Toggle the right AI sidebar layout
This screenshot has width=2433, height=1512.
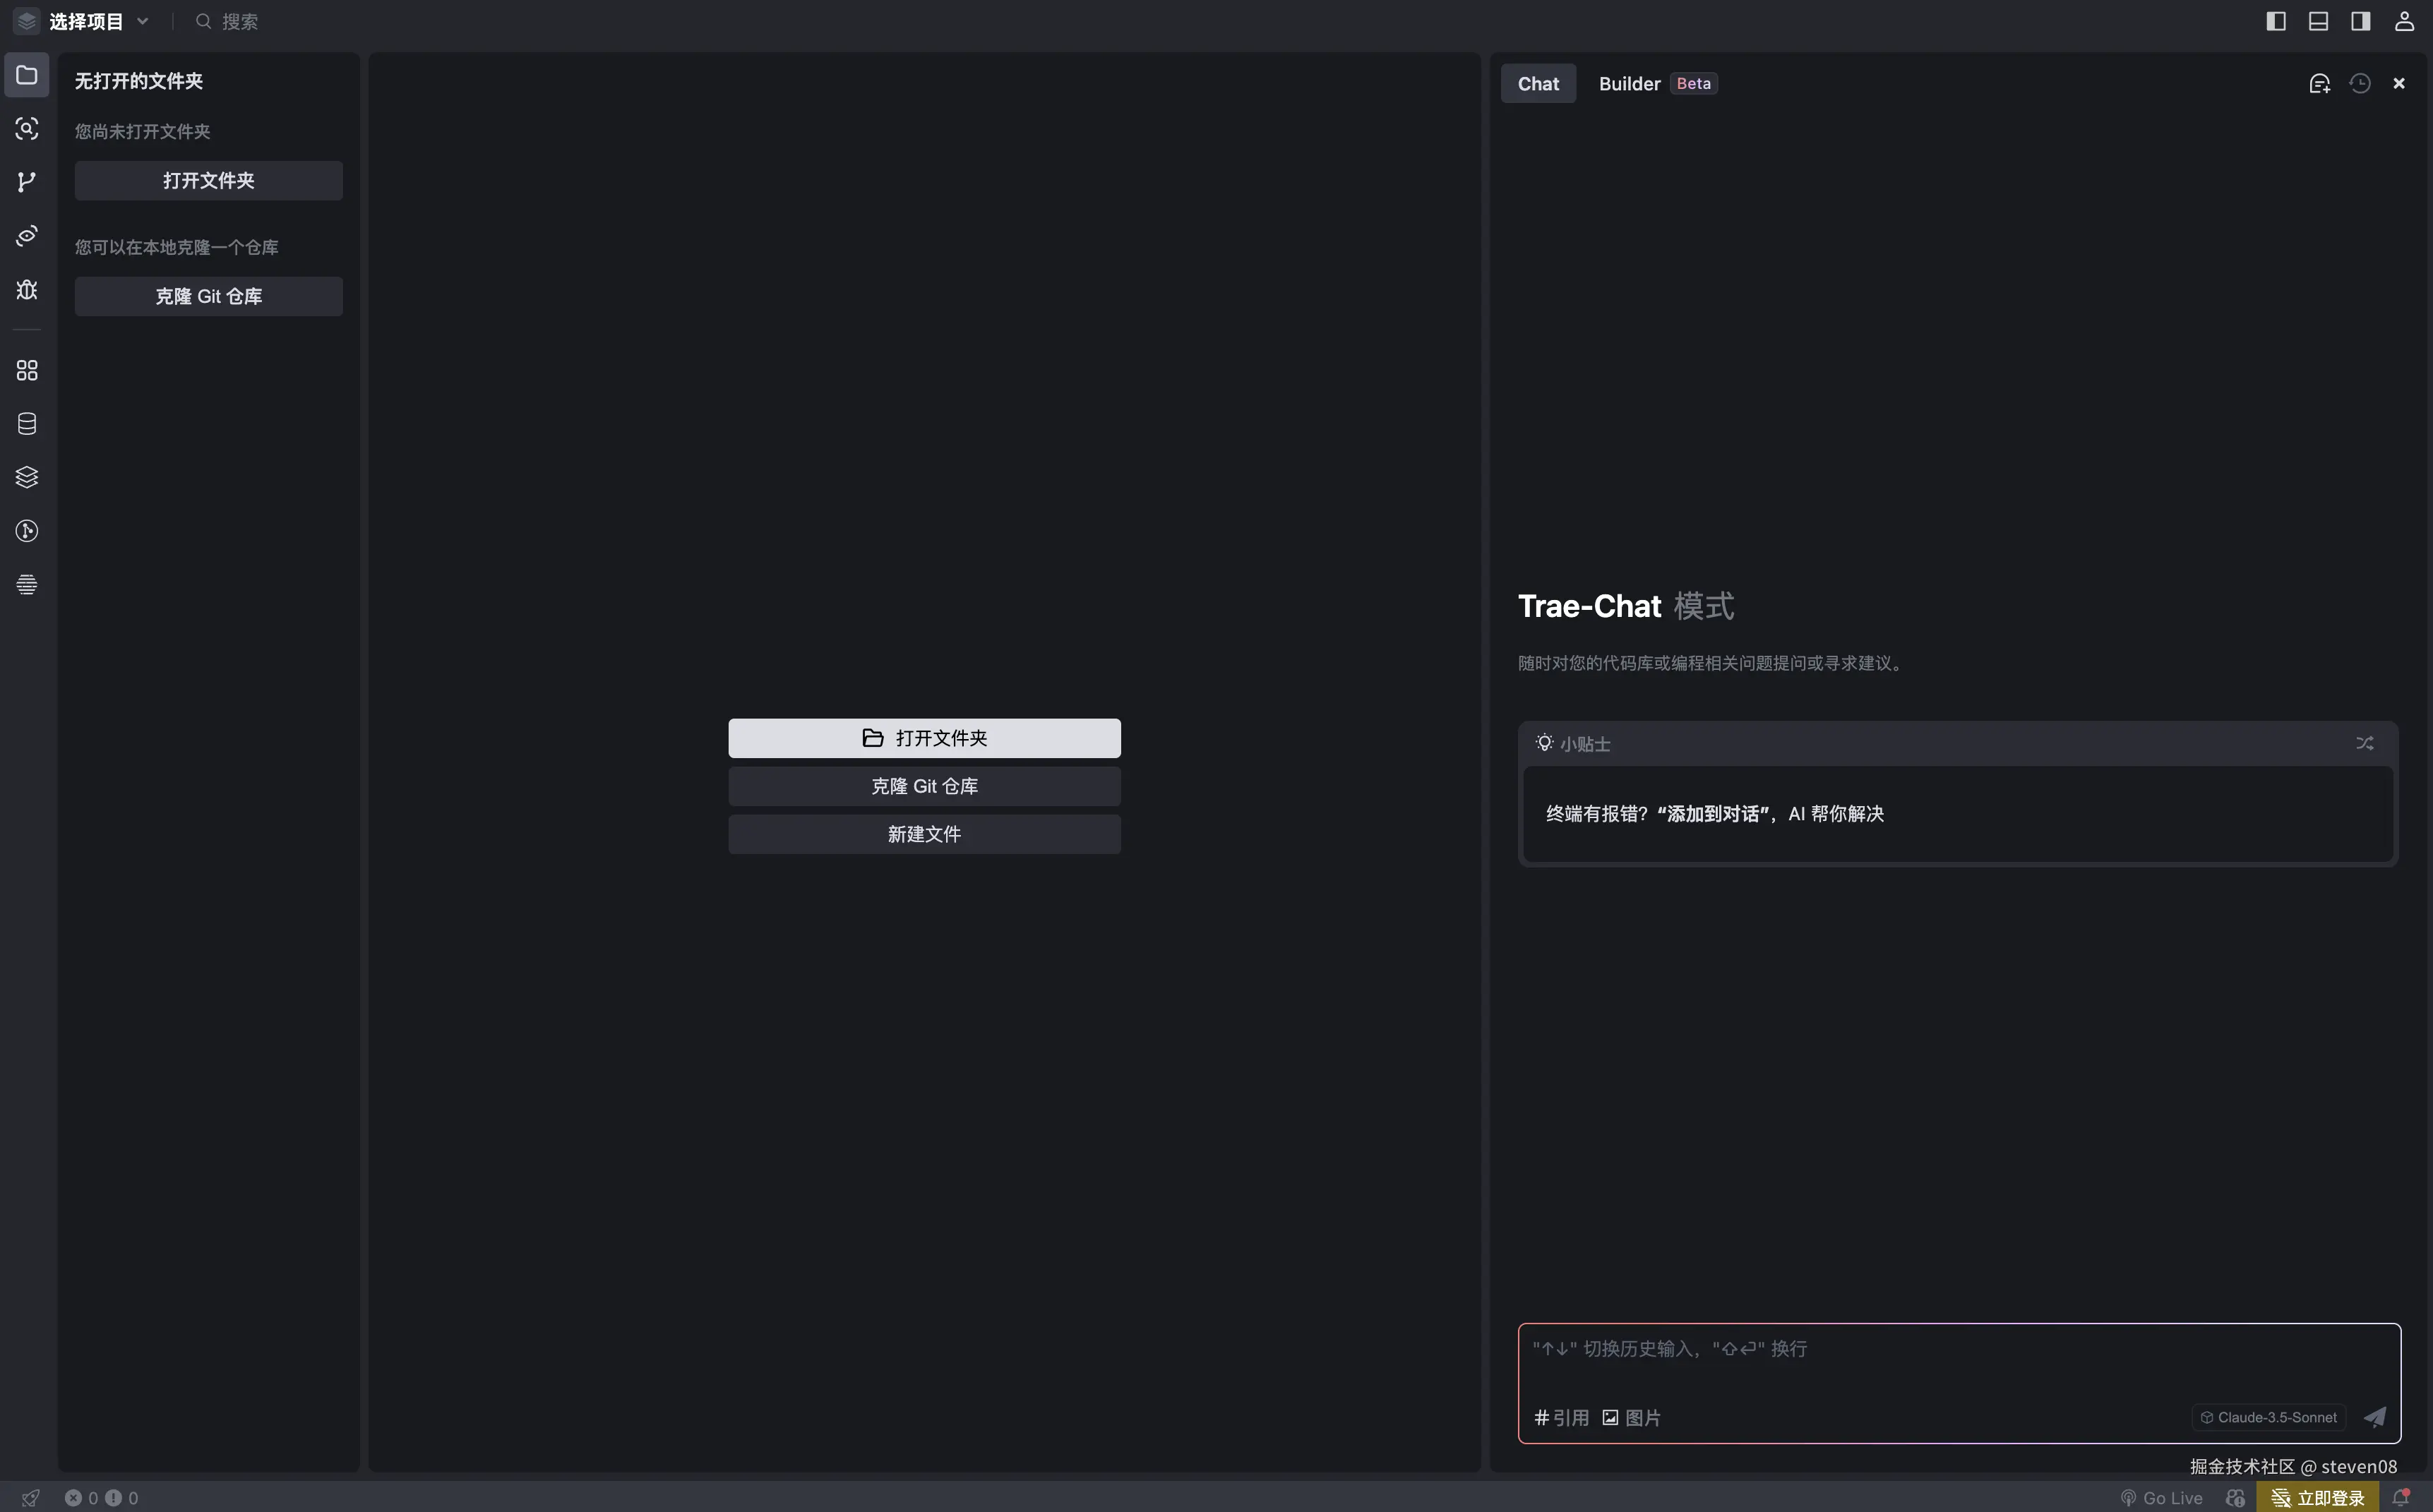click(x=2361, y=21)
